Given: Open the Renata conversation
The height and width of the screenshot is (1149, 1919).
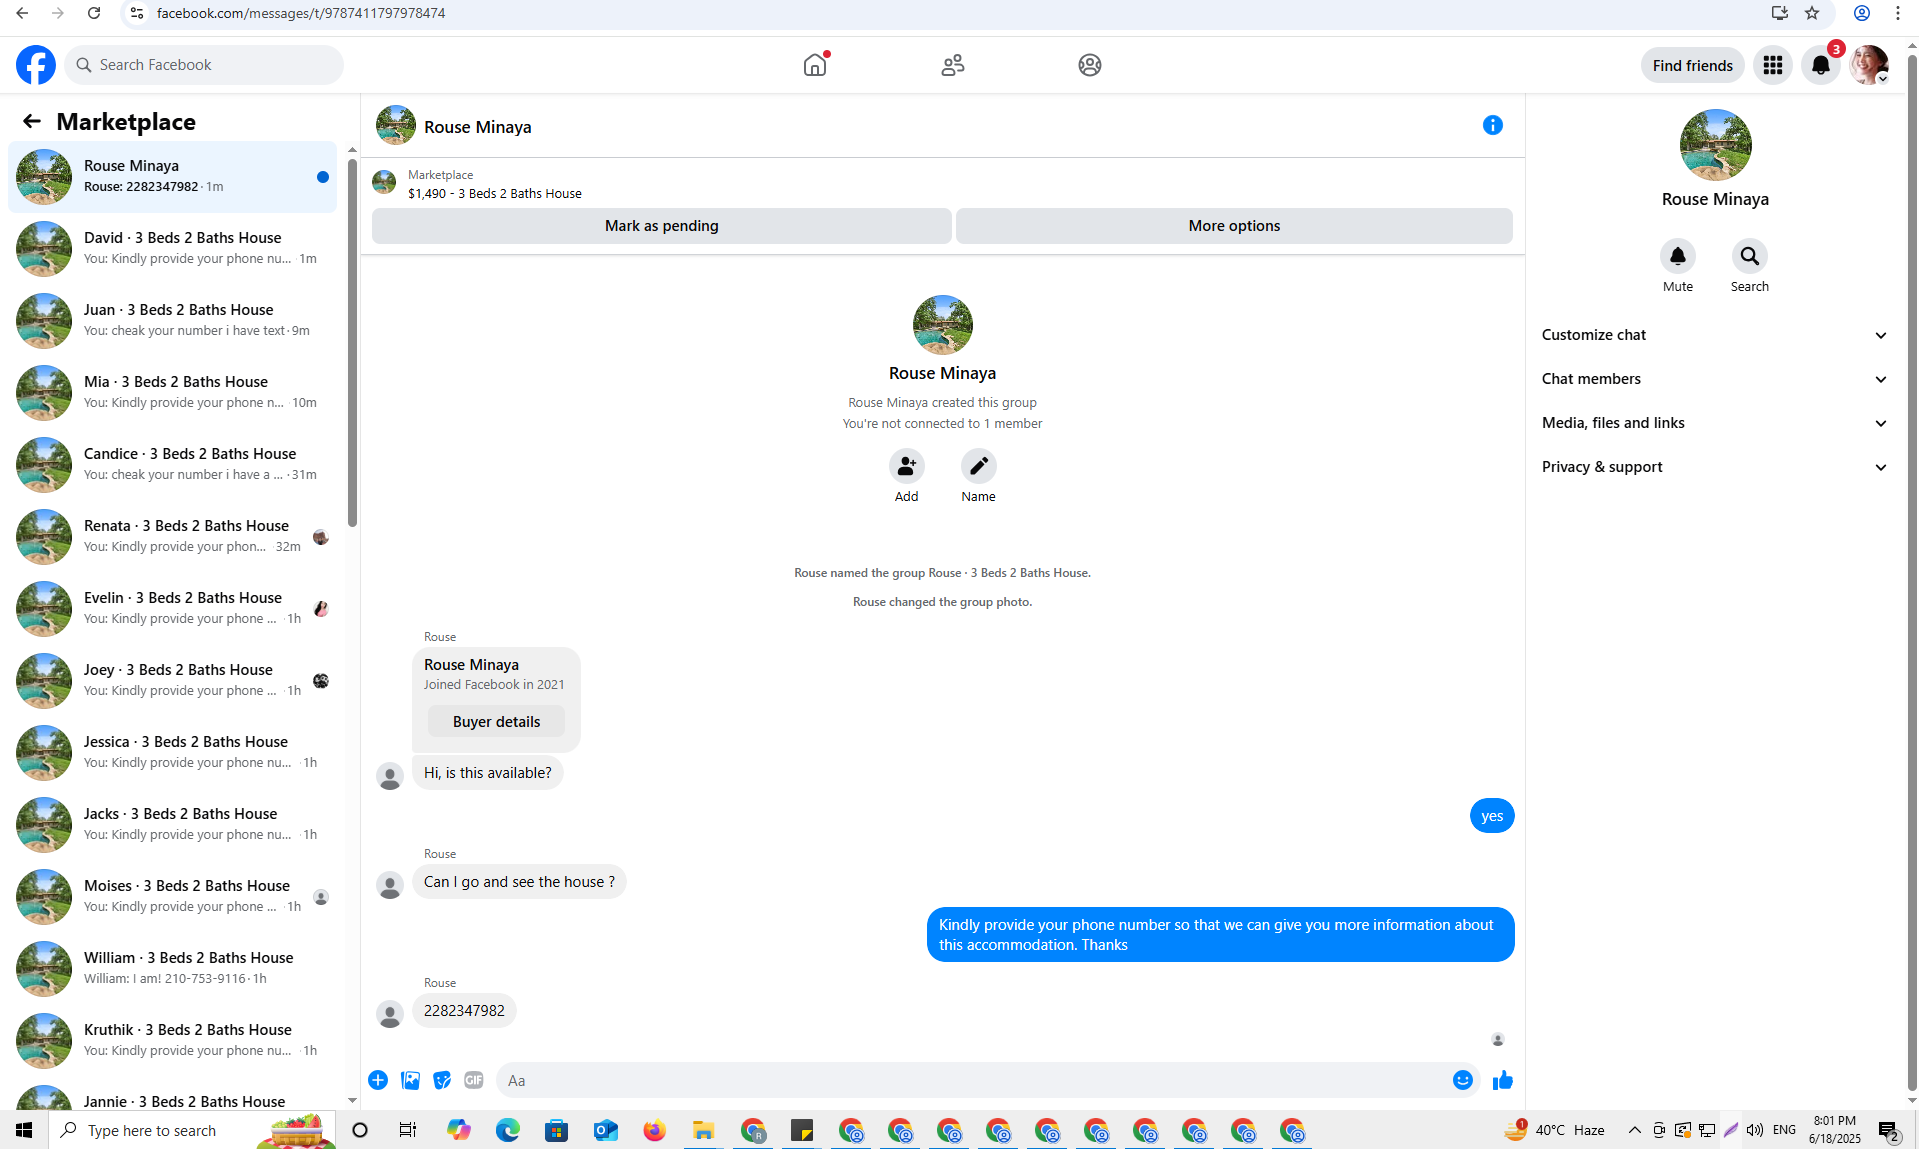Looking at the screenshot, I should coord(172,536).
